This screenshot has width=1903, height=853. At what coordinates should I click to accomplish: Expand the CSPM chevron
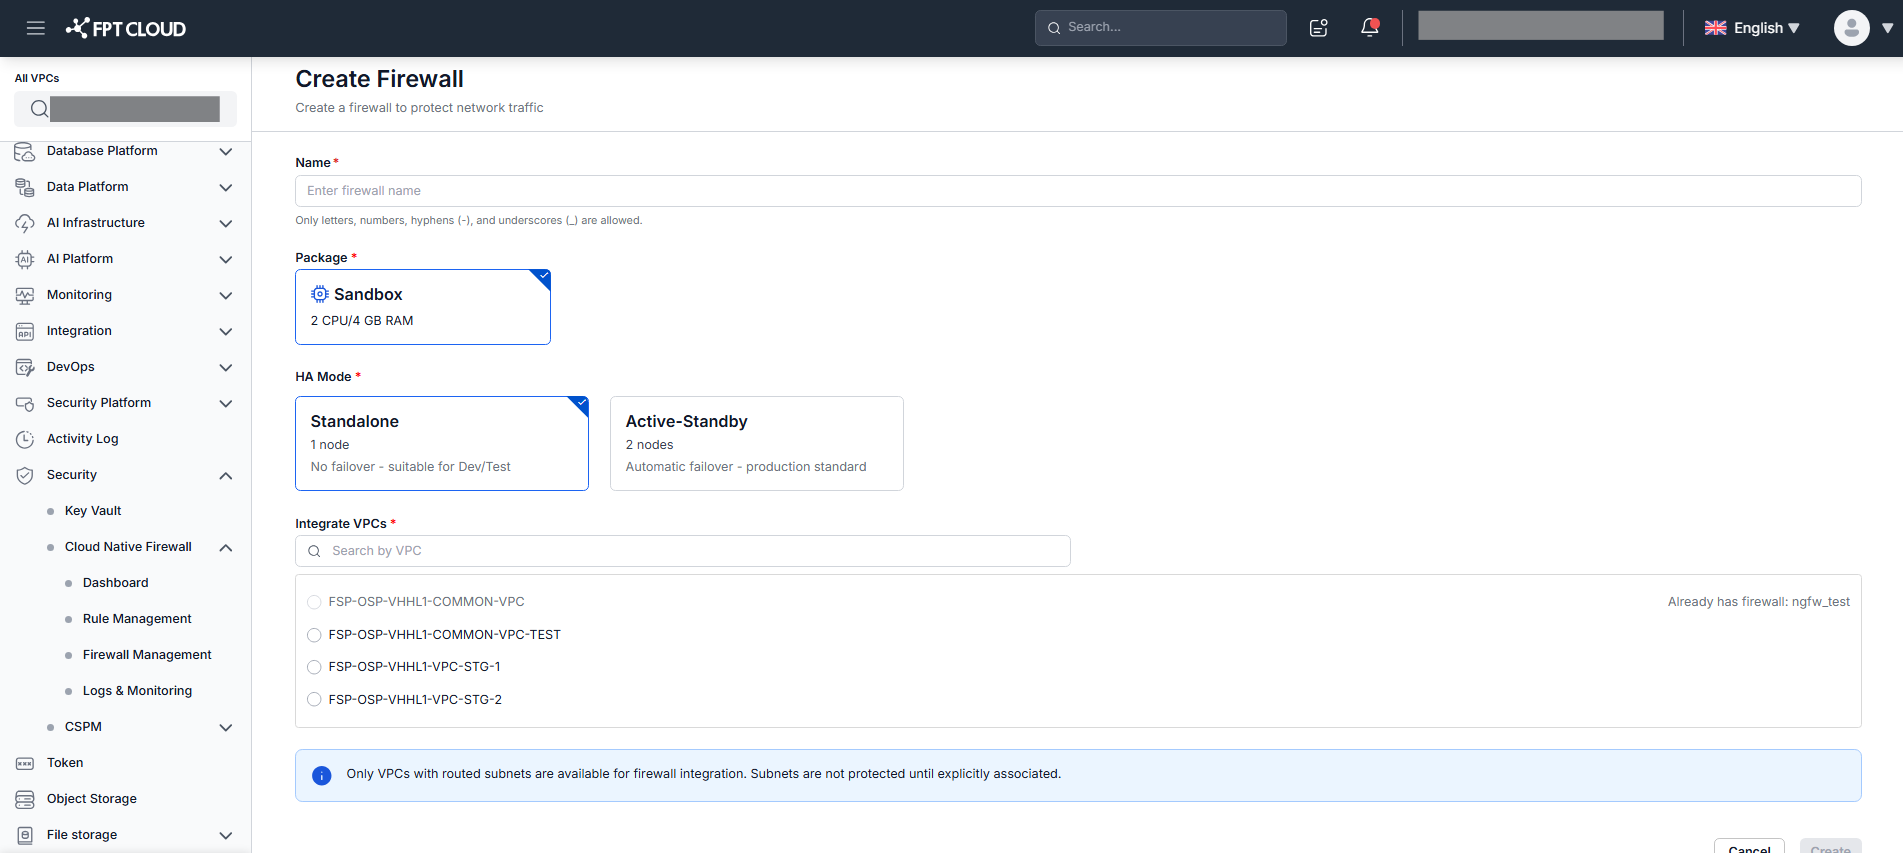(226, 728)
